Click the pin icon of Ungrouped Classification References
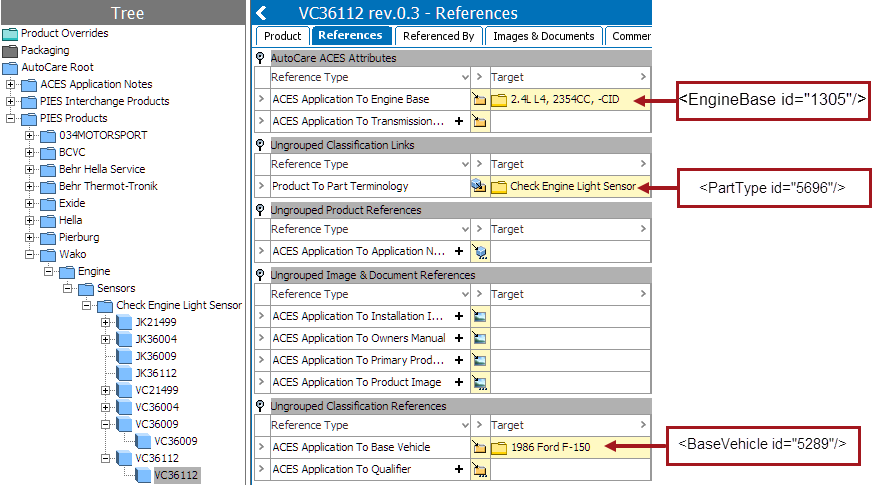The width and height of the screenshot is (875, 485). (260, 406)
